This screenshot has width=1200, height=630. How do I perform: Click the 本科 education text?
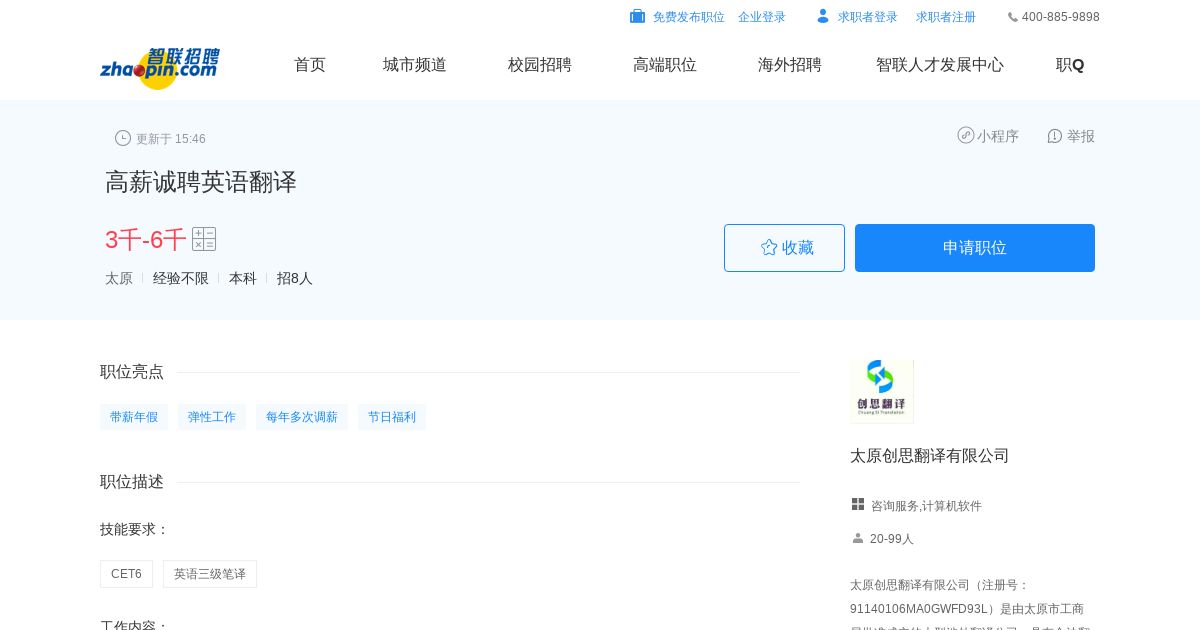point(243,279)
